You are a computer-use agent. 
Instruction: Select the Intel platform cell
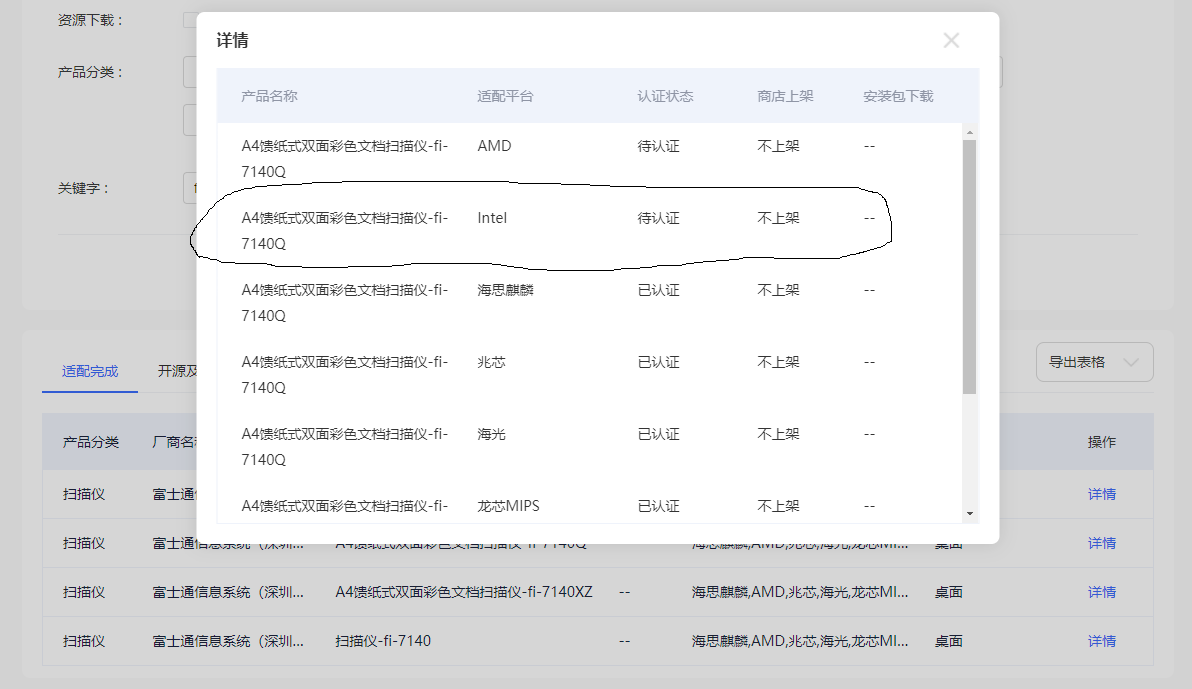pyautogui.click(x=492, y=217)
